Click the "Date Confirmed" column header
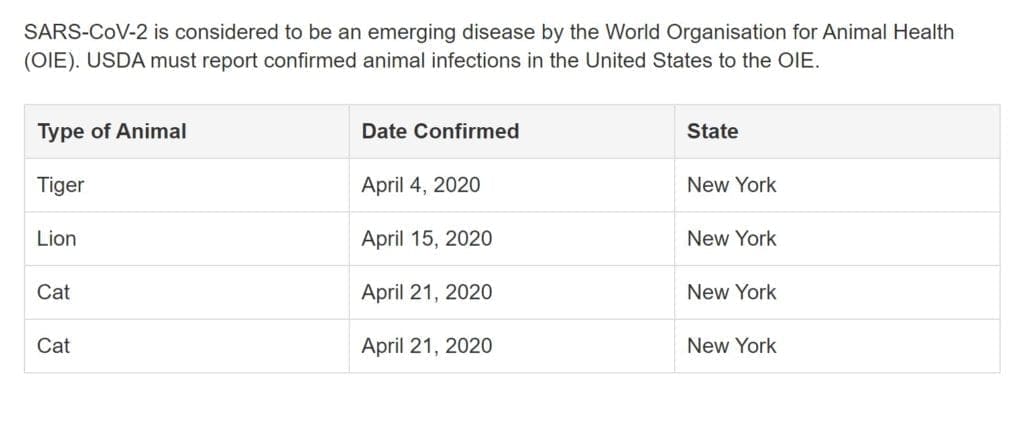This screenshot has width=1024, height=445. point(512,131)
